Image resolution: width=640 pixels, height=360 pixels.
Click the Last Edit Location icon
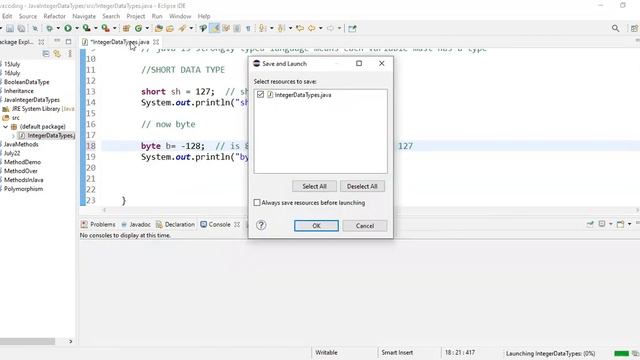[x=300, y=28]
